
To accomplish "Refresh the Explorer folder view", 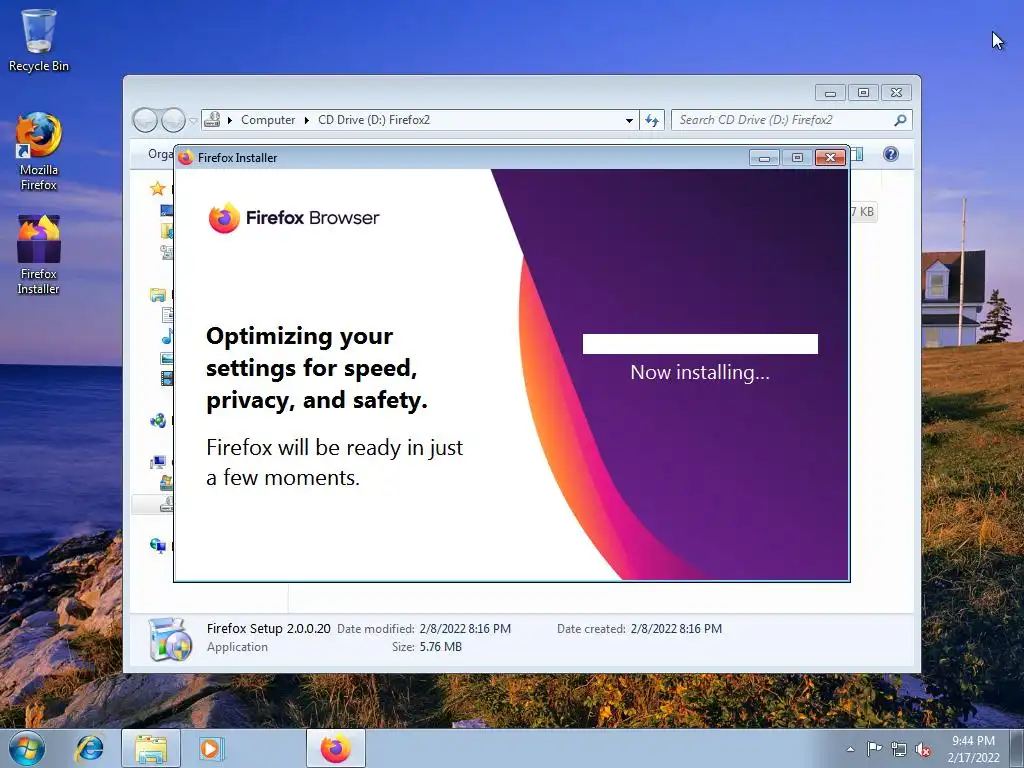I will (x=652, y=120).
